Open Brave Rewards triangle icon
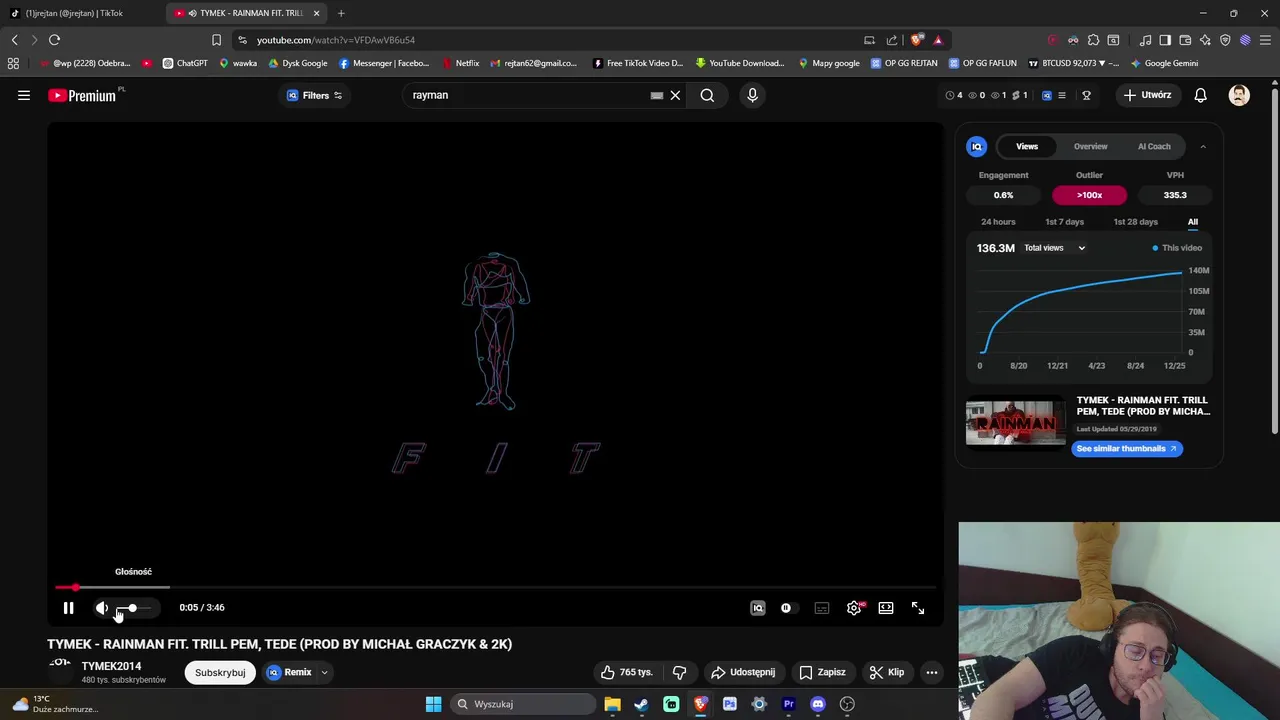The image size is (1280, 720). 938,40
